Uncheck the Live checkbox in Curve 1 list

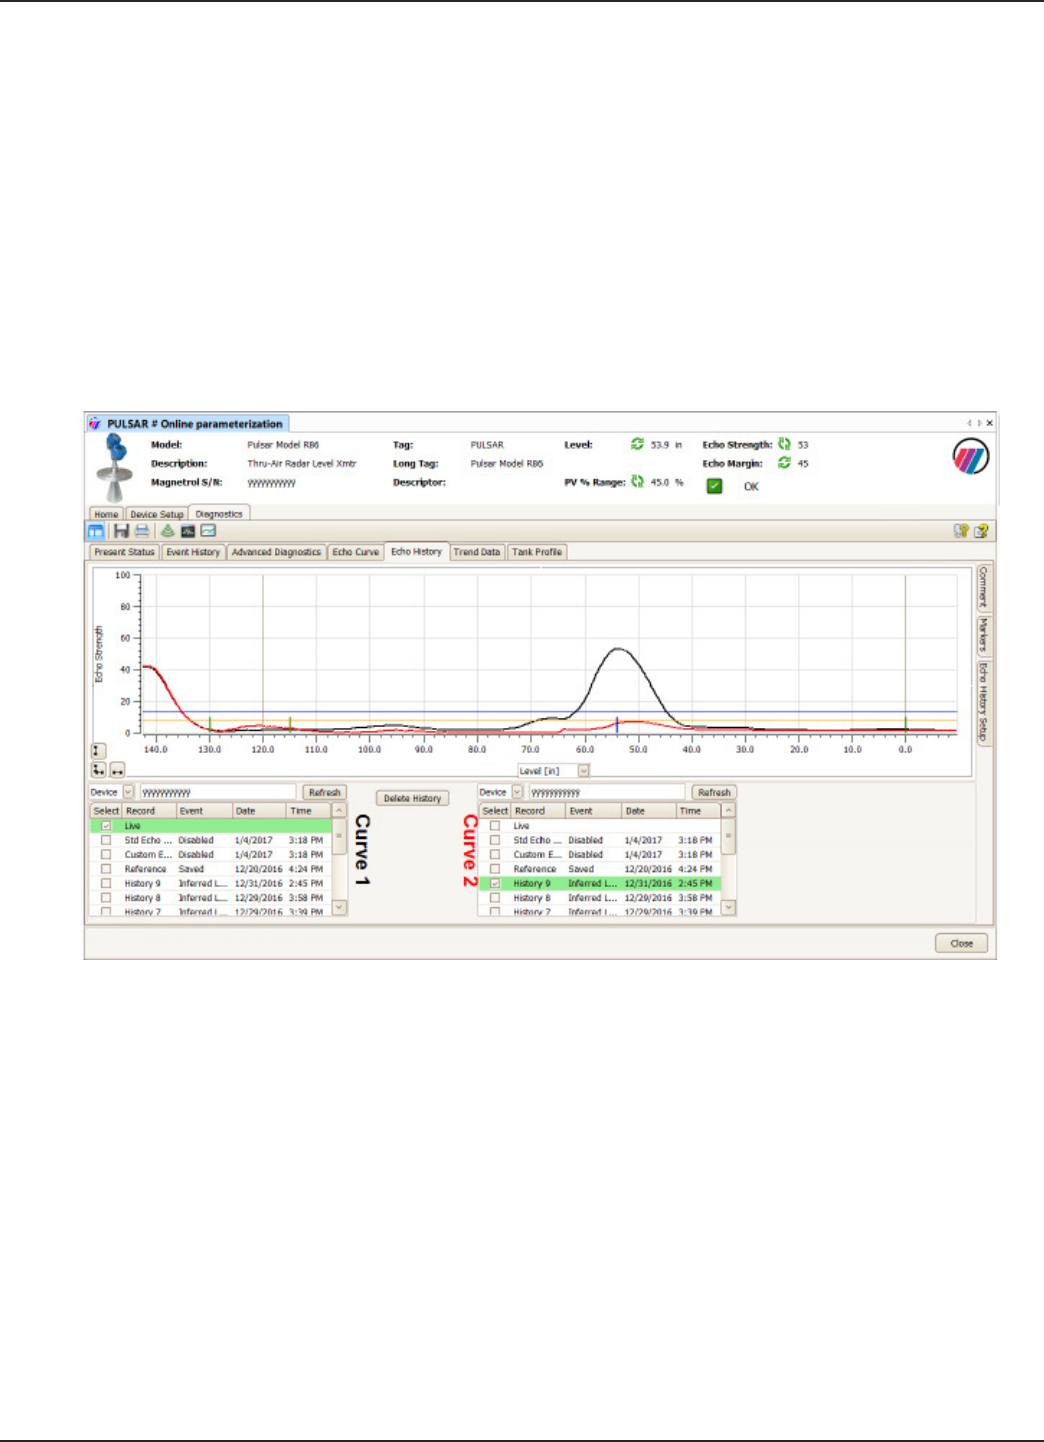[x=106, y=826]
